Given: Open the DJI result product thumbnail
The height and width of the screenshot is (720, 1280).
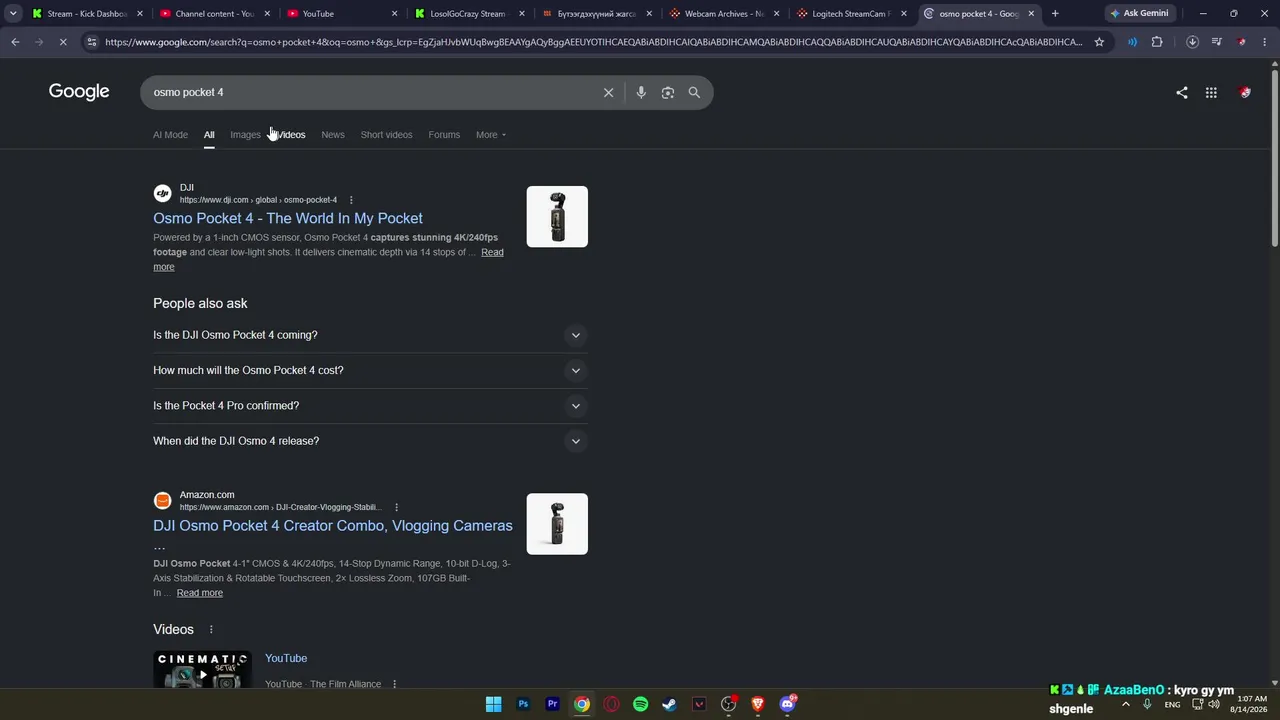Looking at the screenshot, I should click(x=557, y=217).
